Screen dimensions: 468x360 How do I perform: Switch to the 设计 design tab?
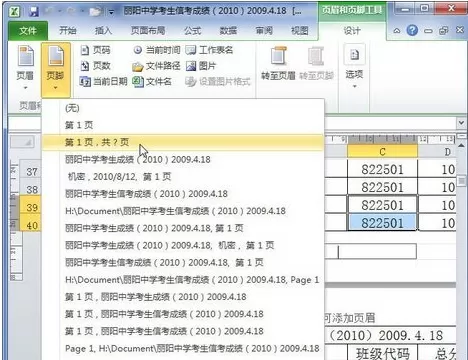click(352, 31)
